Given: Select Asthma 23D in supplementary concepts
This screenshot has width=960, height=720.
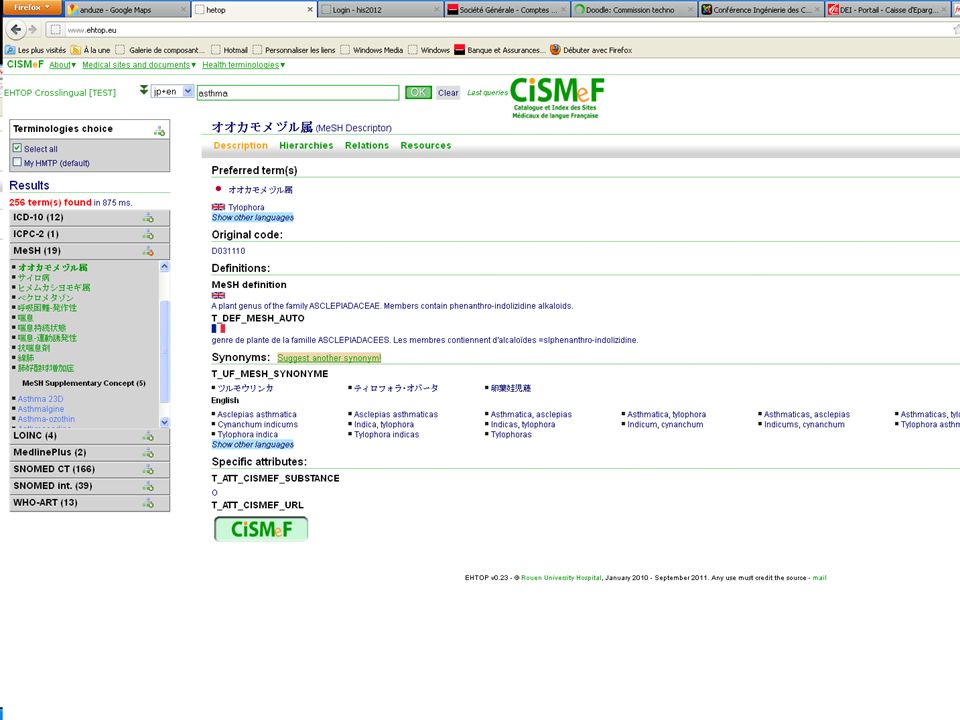Looking at the screenshot, I should pos(40,399).
